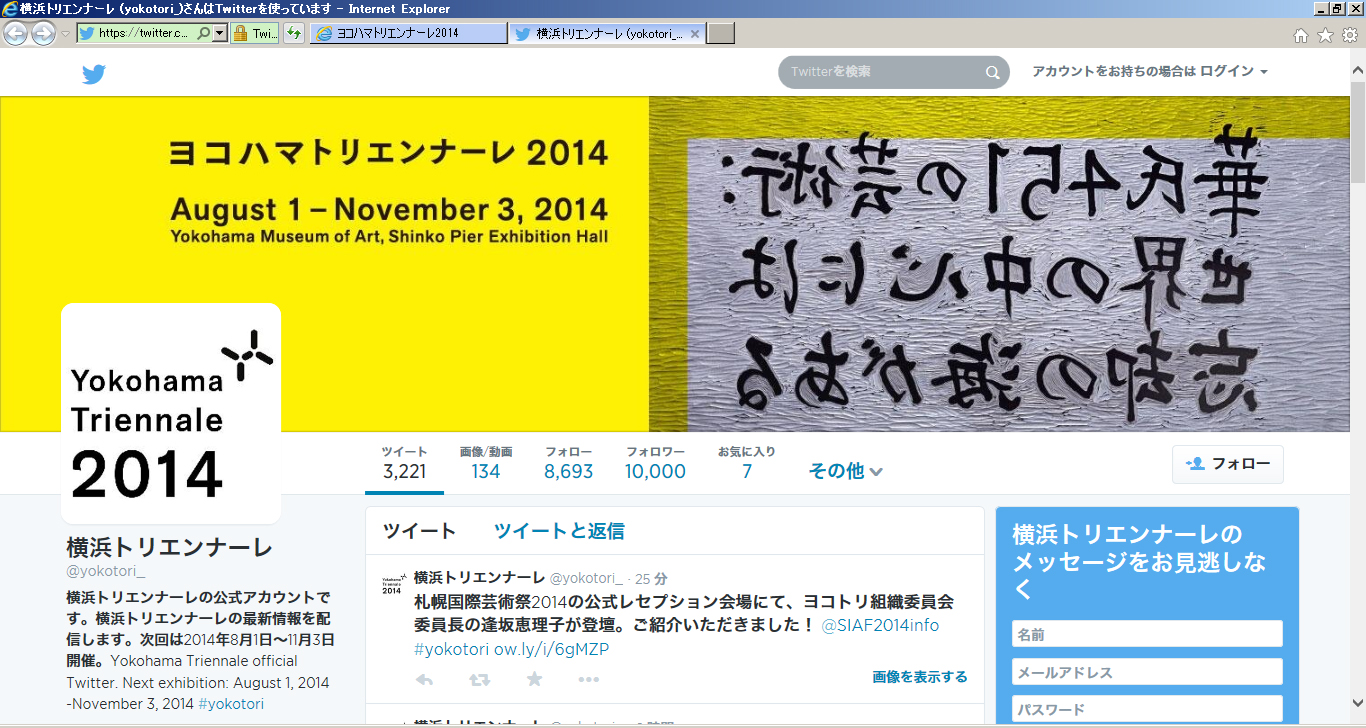Click the #yokotori hashtag in the bio
The height and width of the screenshot is (728, 1366).
pos(231,704)
